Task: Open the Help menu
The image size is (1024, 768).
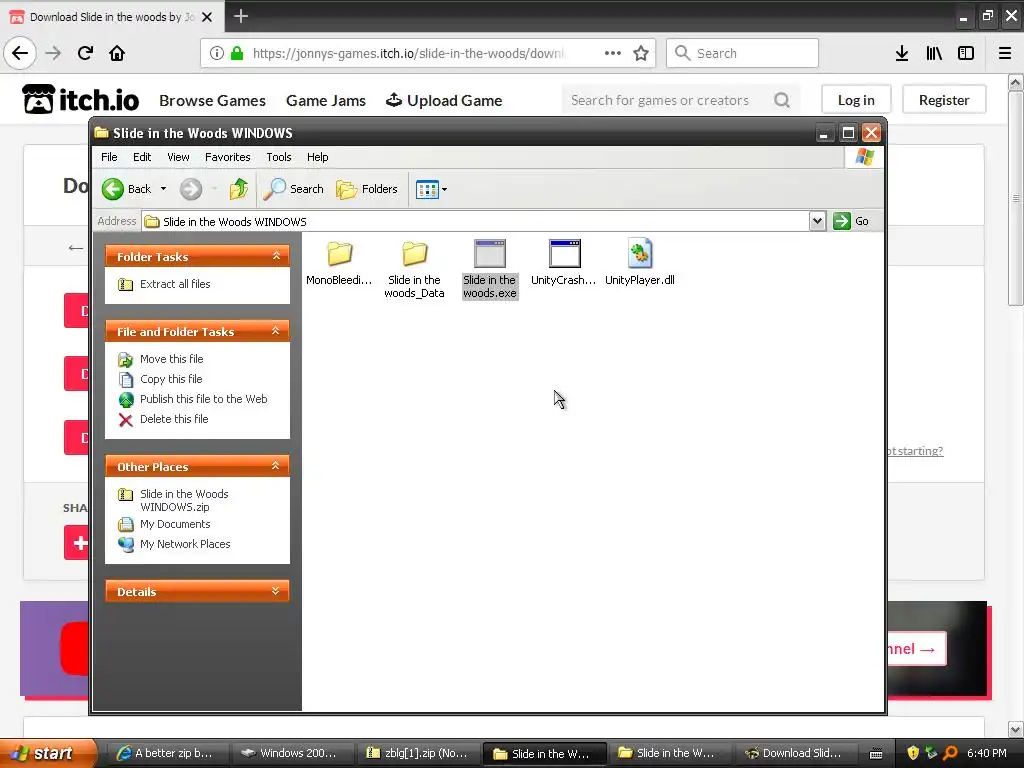Action: click(x=317, y=157)
